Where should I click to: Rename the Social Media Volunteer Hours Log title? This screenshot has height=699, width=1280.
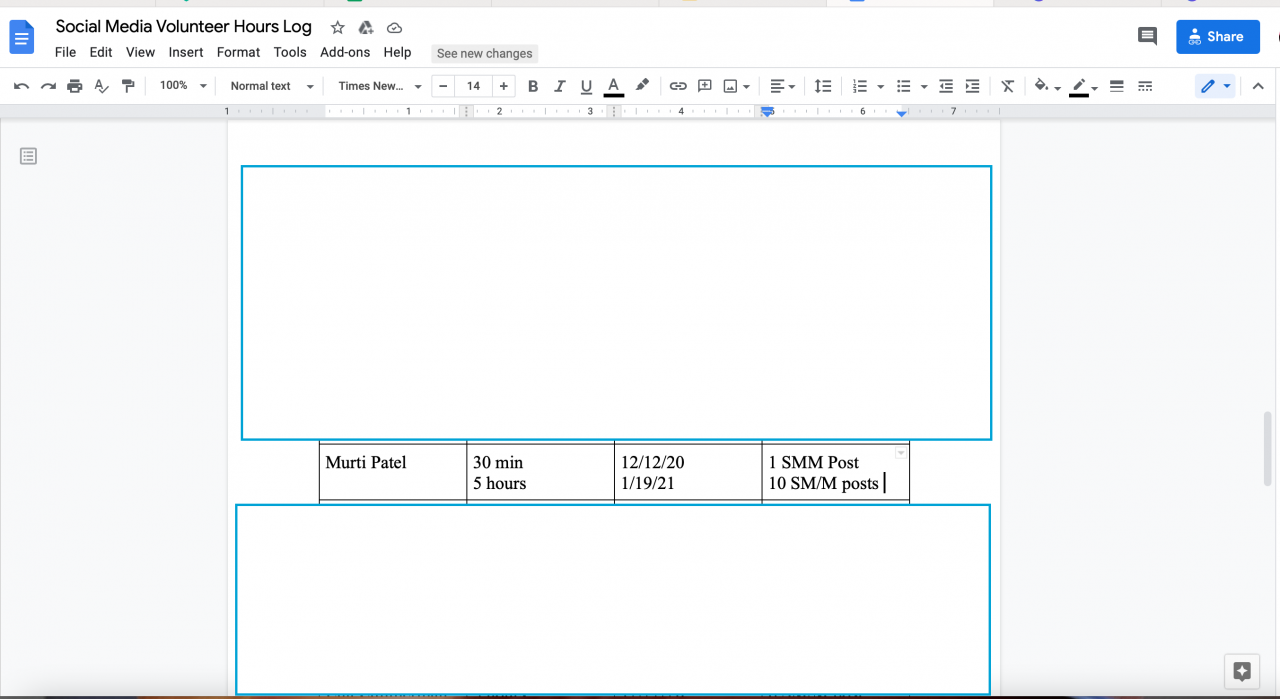(x=184, y=27)
